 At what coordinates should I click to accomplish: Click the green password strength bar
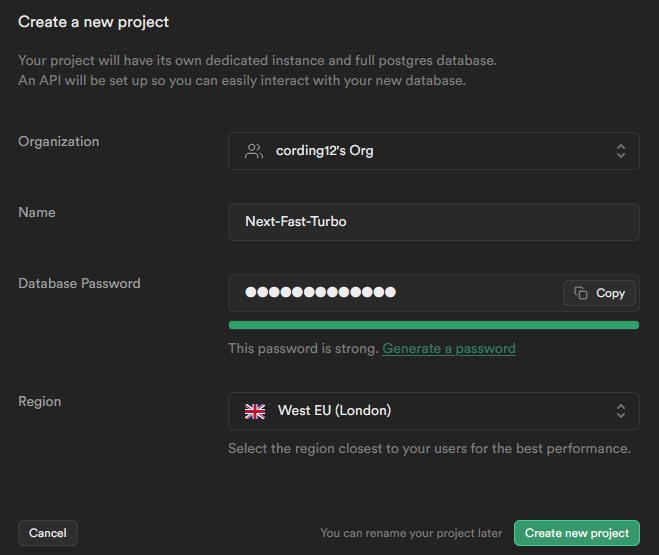433,325
